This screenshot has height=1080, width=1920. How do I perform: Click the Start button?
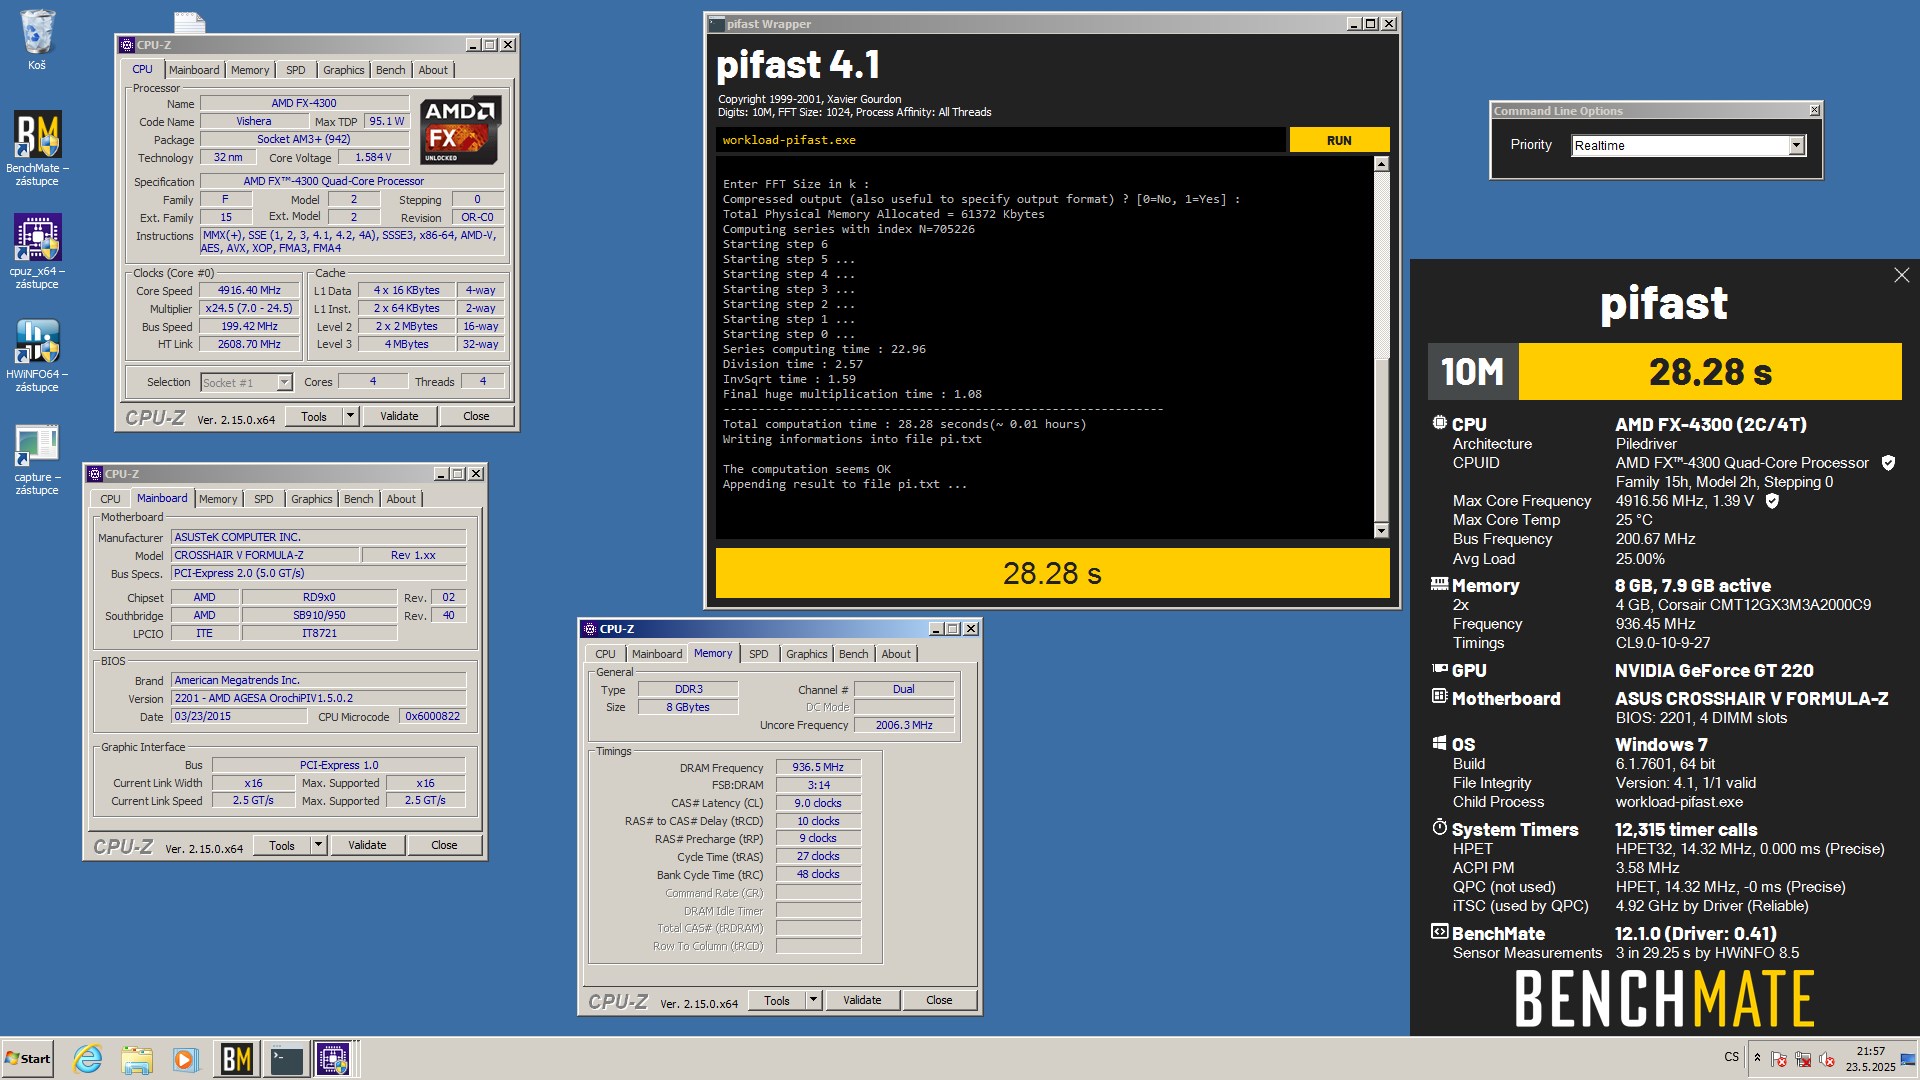pos(27,1059)
